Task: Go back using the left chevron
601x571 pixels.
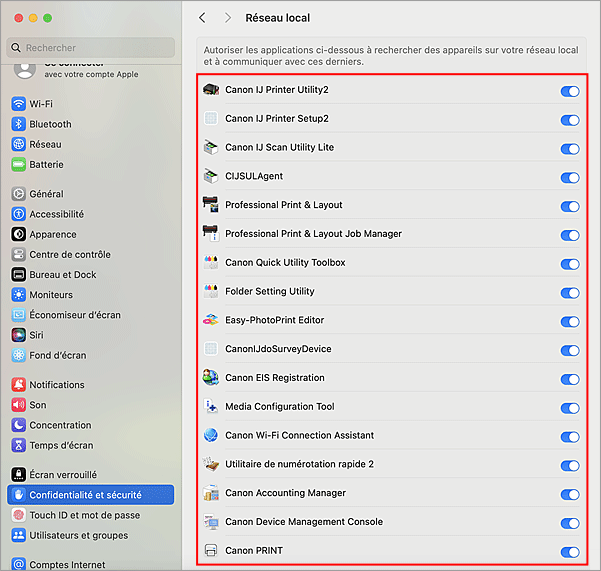Action: click(203, 18)
